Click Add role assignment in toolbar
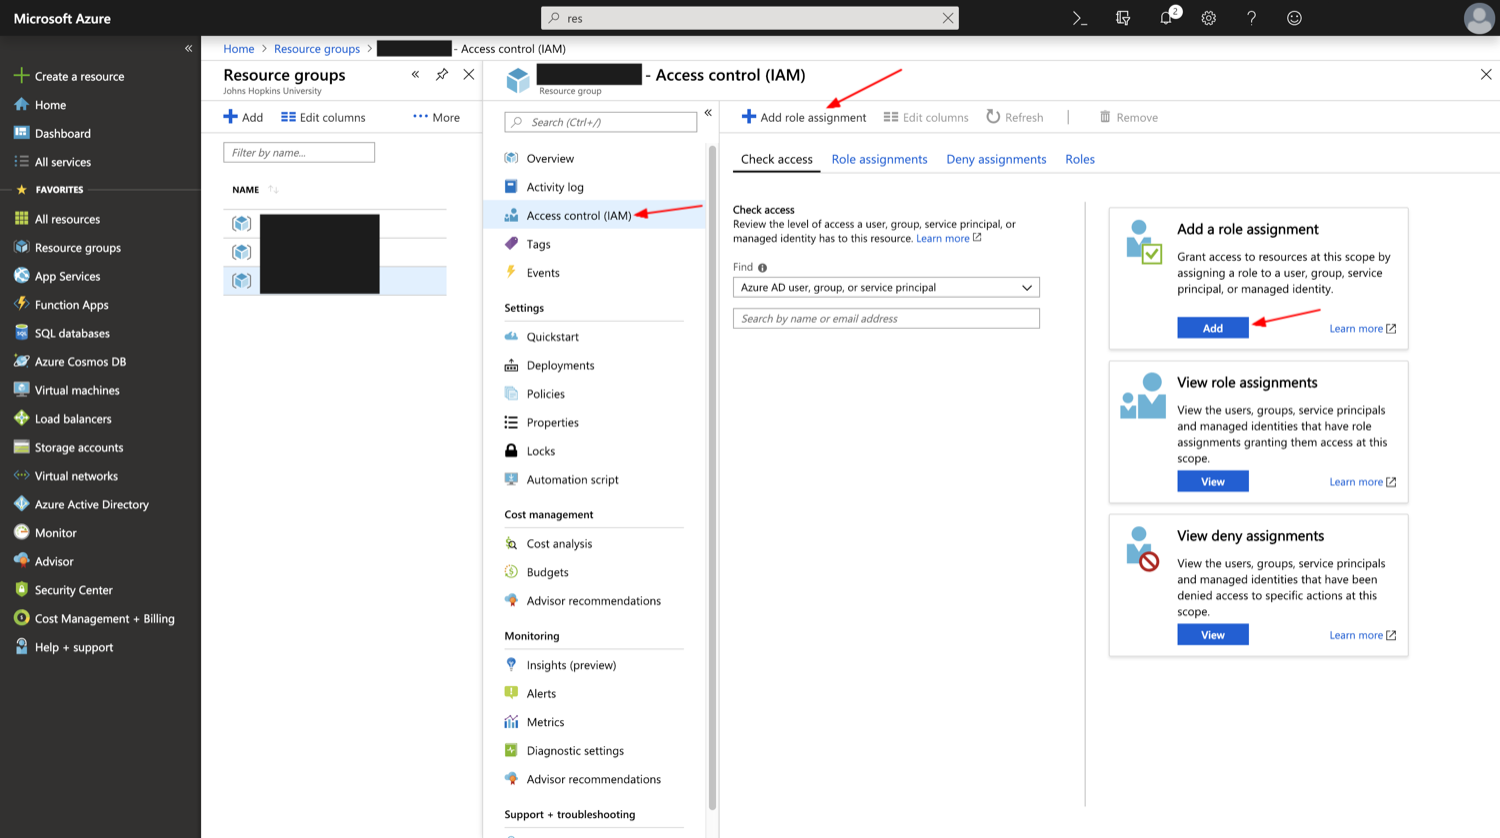This screenshot has height=838, width=1500. coord(804,117)
